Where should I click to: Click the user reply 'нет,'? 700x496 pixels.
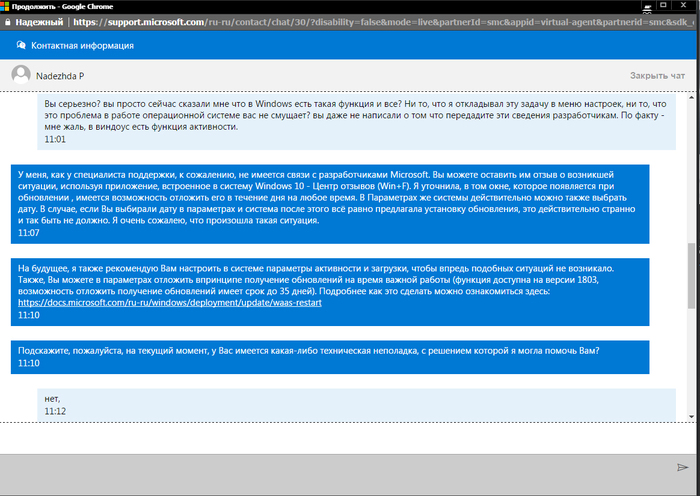(x=52, y=399)
